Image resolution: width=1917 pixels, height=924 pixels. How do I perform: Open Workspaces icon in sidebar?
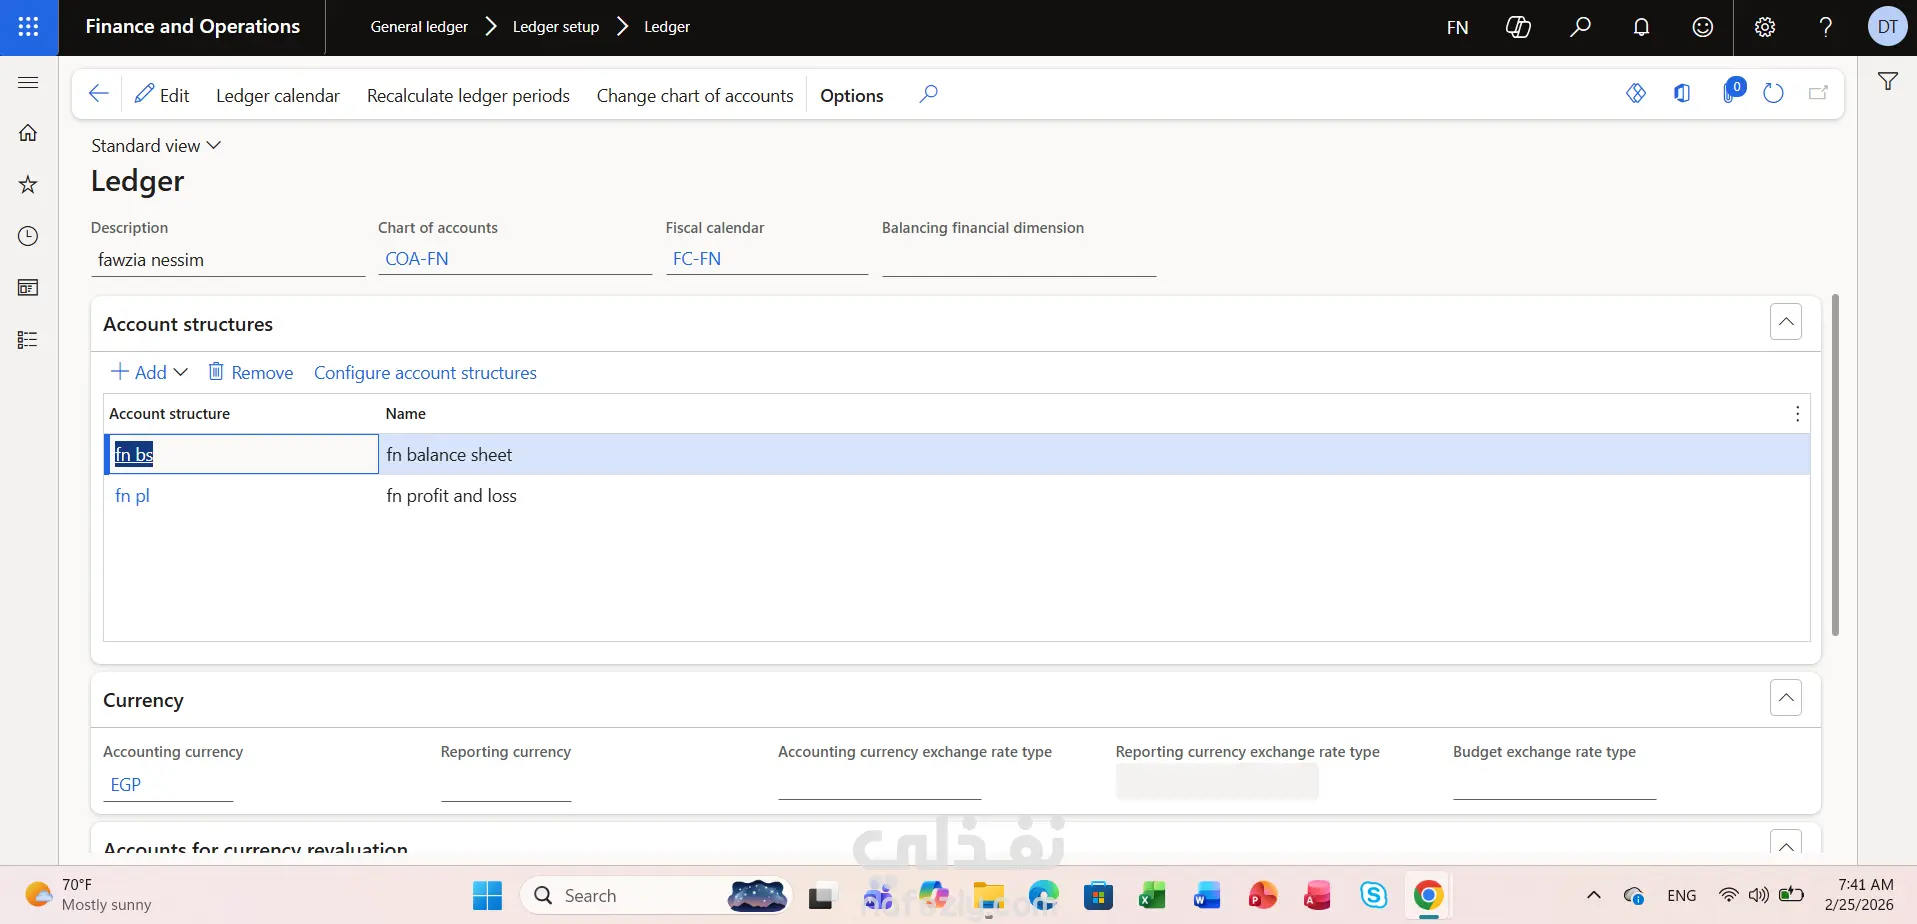click(x=28, y=288)
